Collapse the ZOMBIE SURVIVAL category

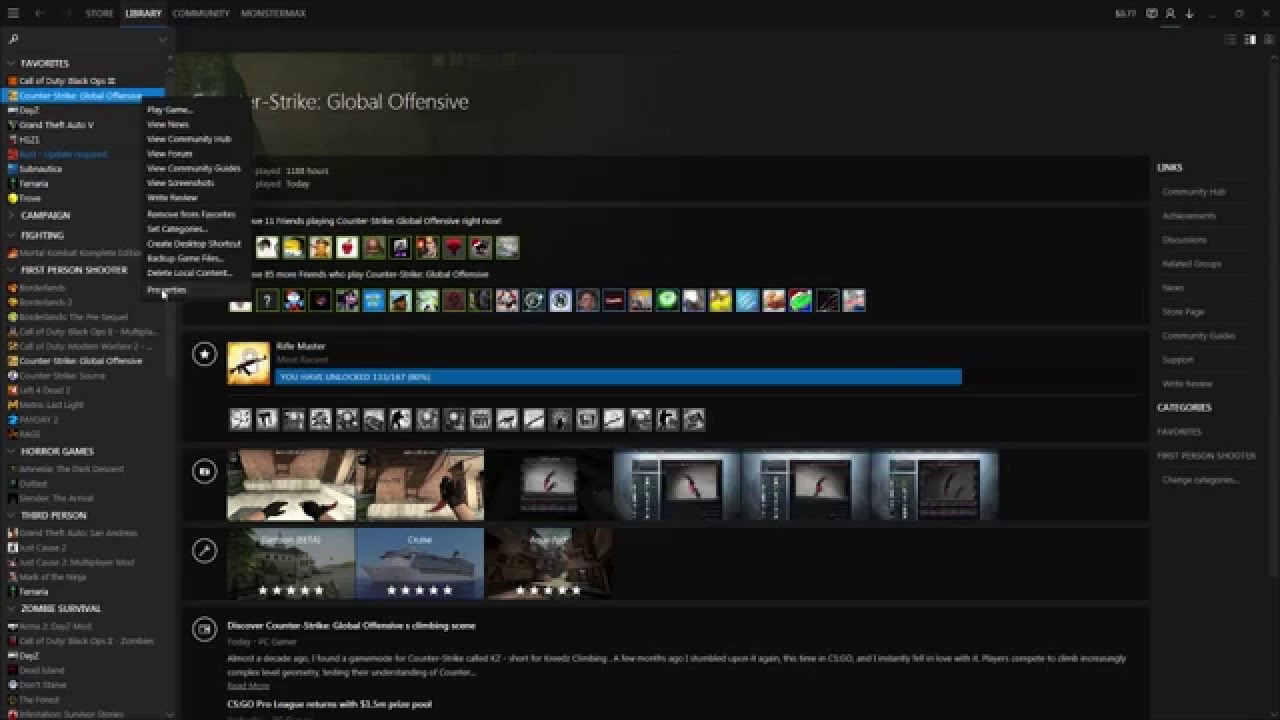[x=11, y=608]
